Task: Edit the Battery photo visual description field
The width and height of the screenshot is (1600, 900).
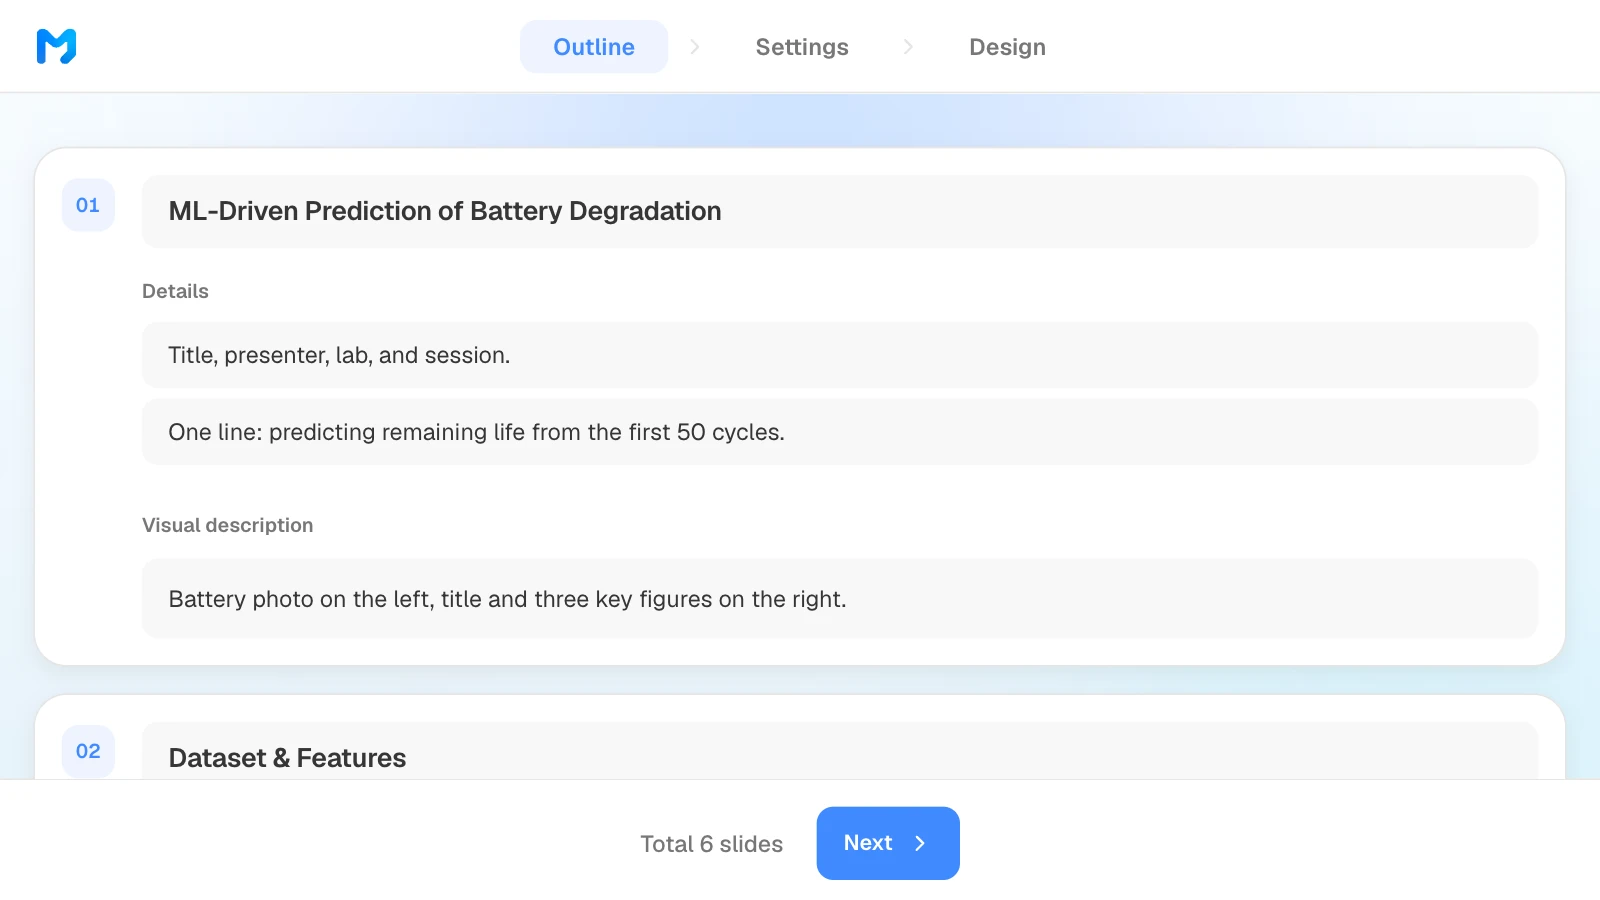Action: coord(840,599)
